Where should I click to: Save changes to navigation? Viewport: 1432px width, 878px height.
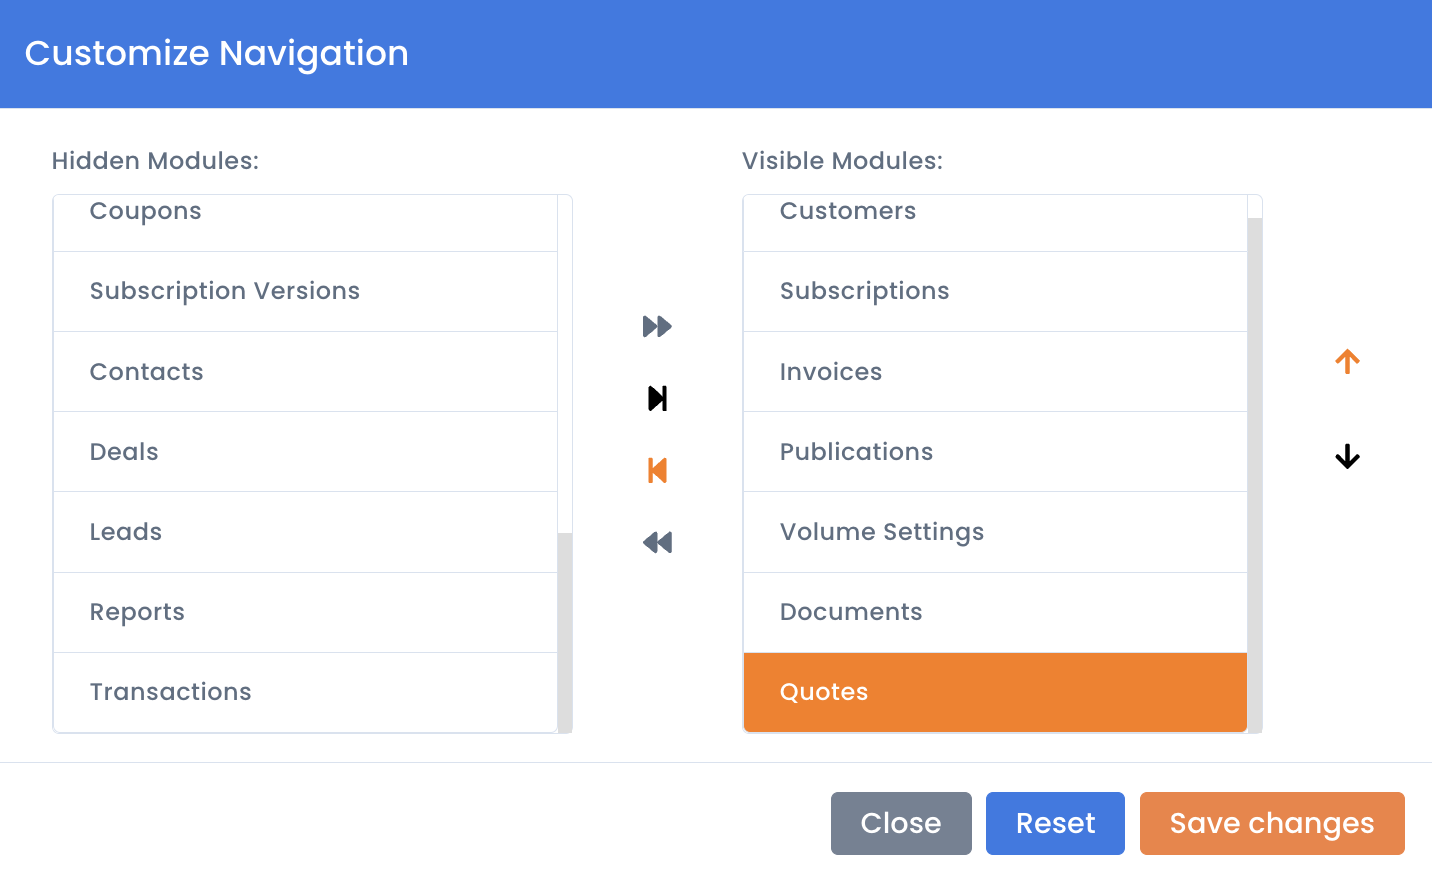tap(1272, 823)
